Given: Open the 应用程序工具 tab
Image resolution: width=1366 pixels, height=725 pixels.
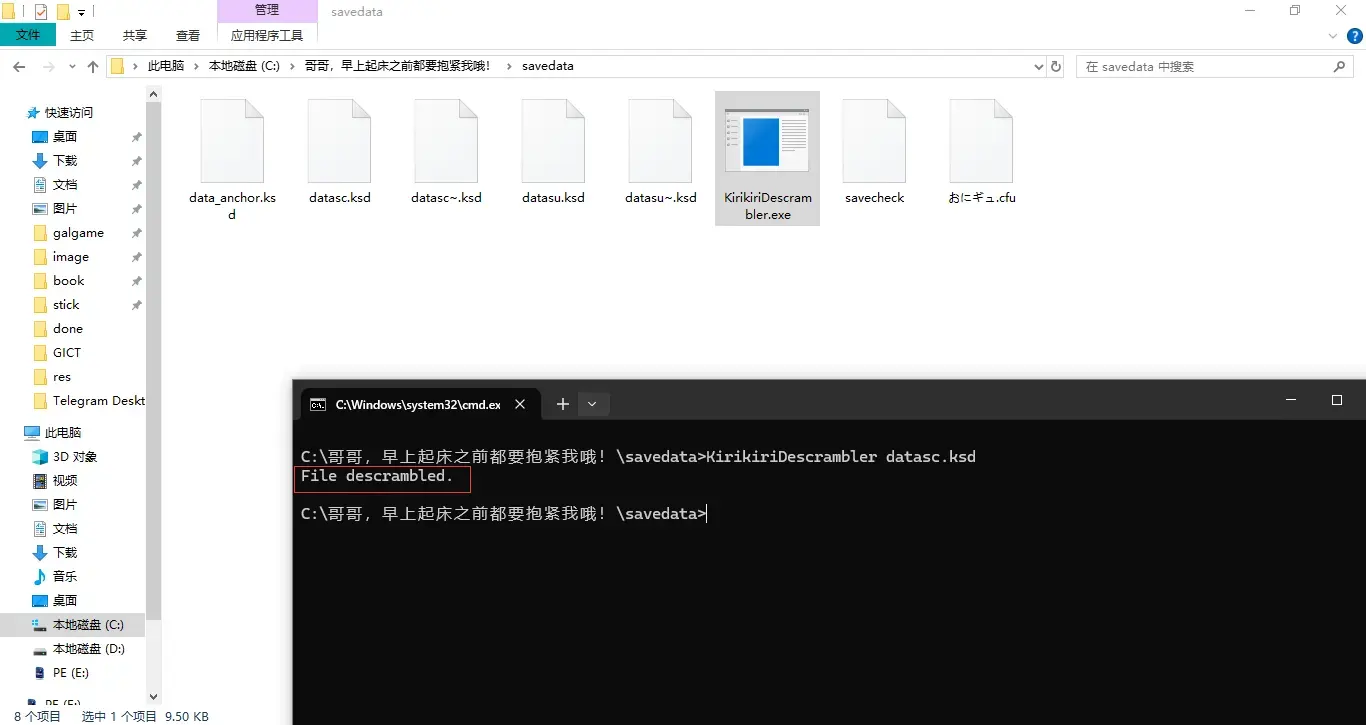Looking at the screenshot, I should [x=267, y=35].
